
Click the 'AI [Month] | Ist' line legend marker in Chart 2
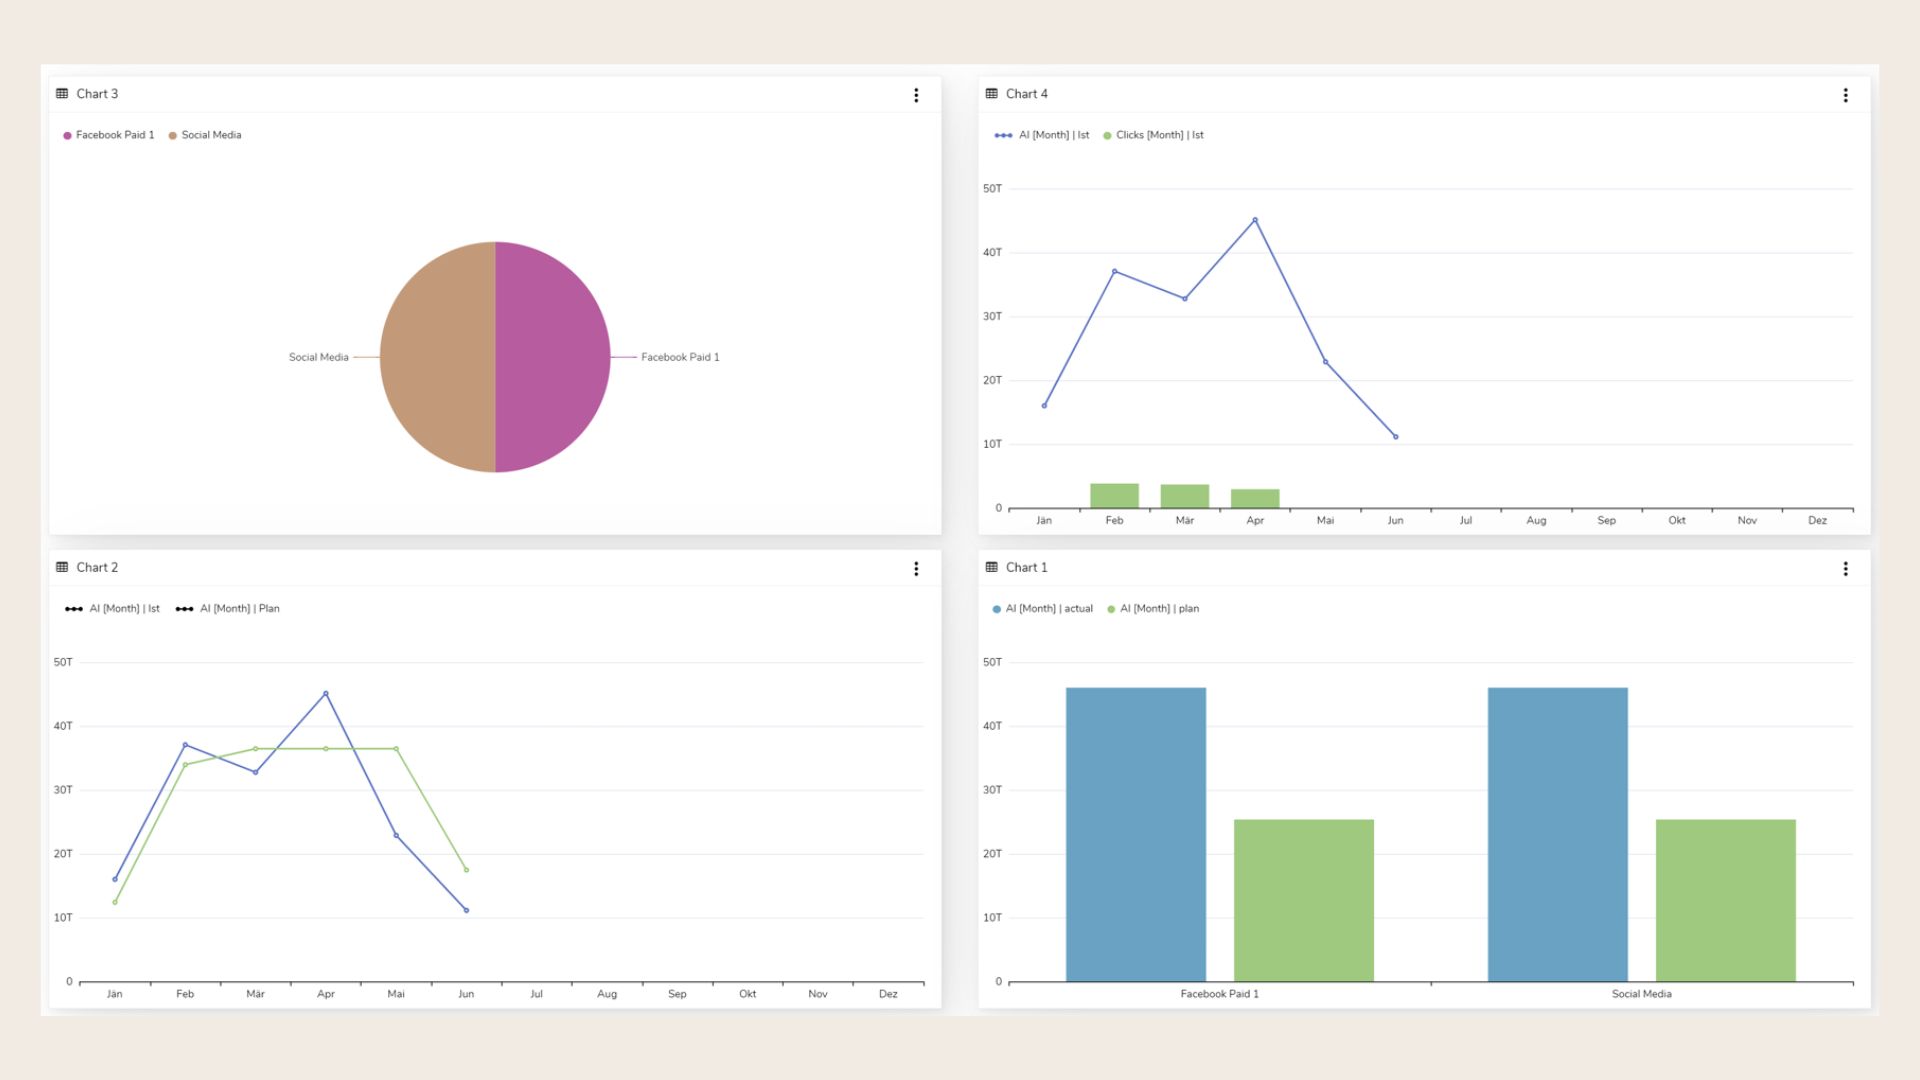click(75, 608)
